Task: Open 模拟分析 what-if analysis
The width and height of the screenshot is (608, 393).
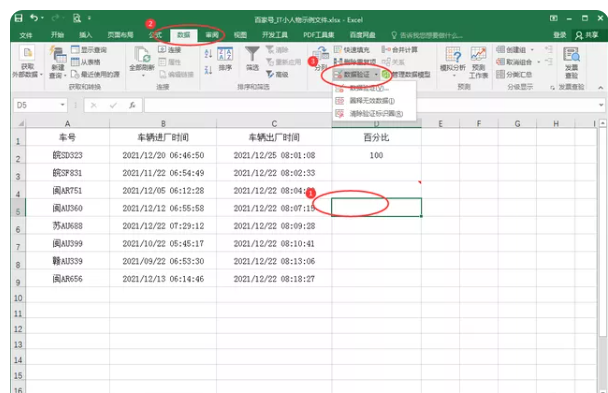Action: pyautogui.click(x=453, y=62)
